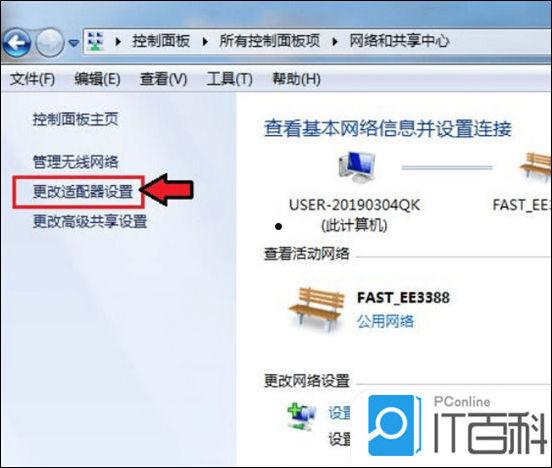The image size is (552, 468).
Task: Click the bench icon next to FAST_EE3388
Action: (316, 308)
